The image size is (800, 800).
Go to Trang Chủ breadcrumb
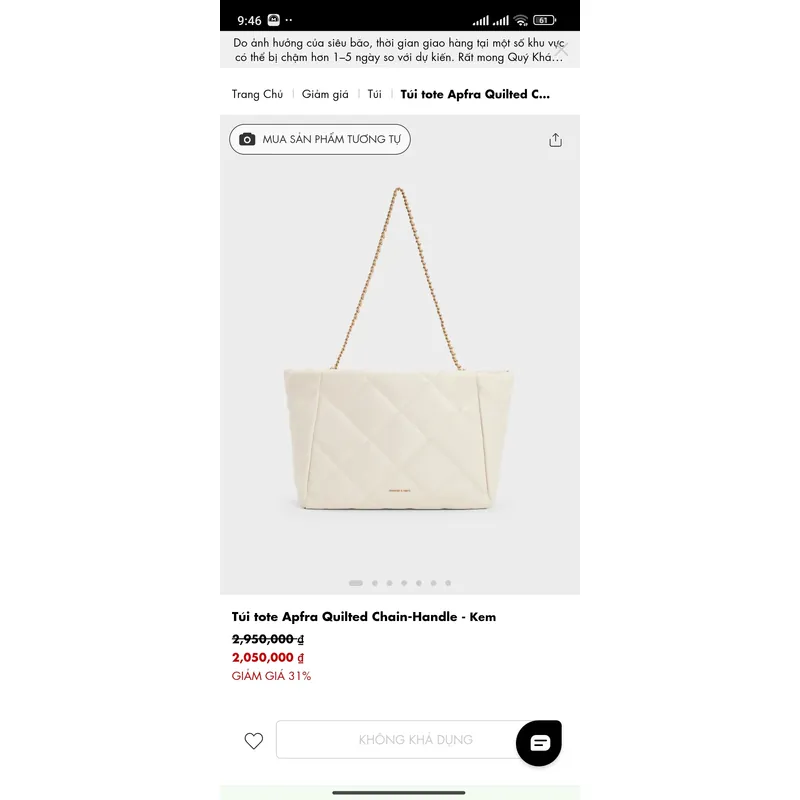pos(257,94)
